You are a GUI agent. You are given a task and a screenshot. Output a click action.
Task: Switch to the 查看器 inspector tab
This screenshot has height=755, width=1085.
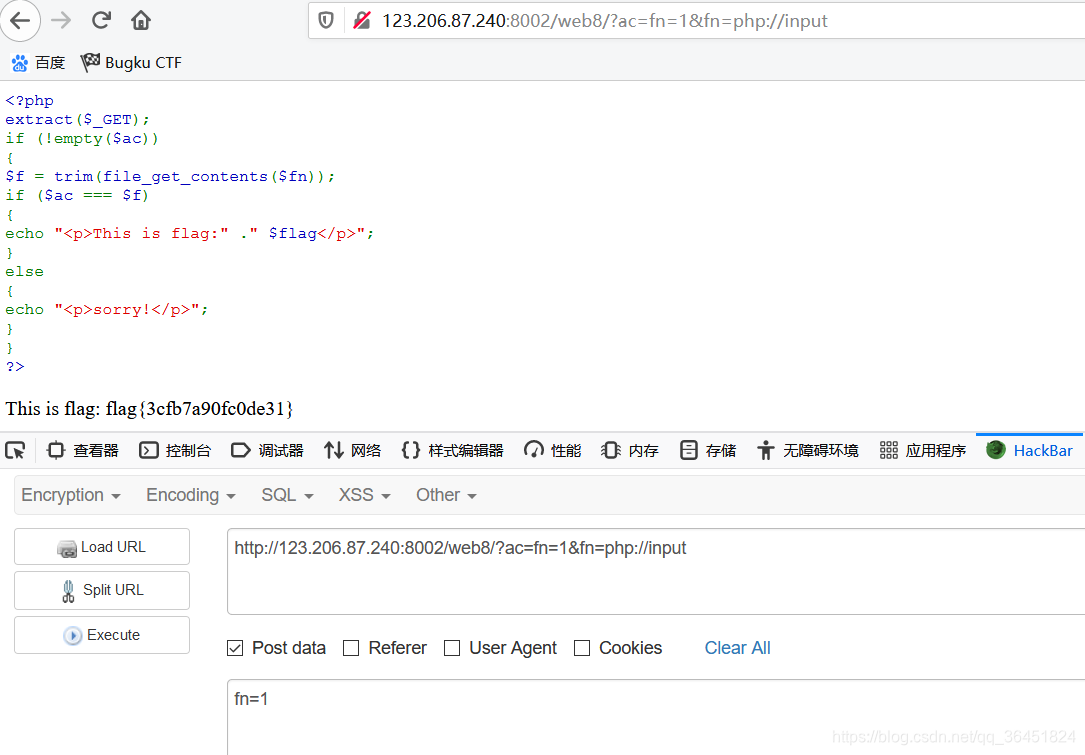82,451
